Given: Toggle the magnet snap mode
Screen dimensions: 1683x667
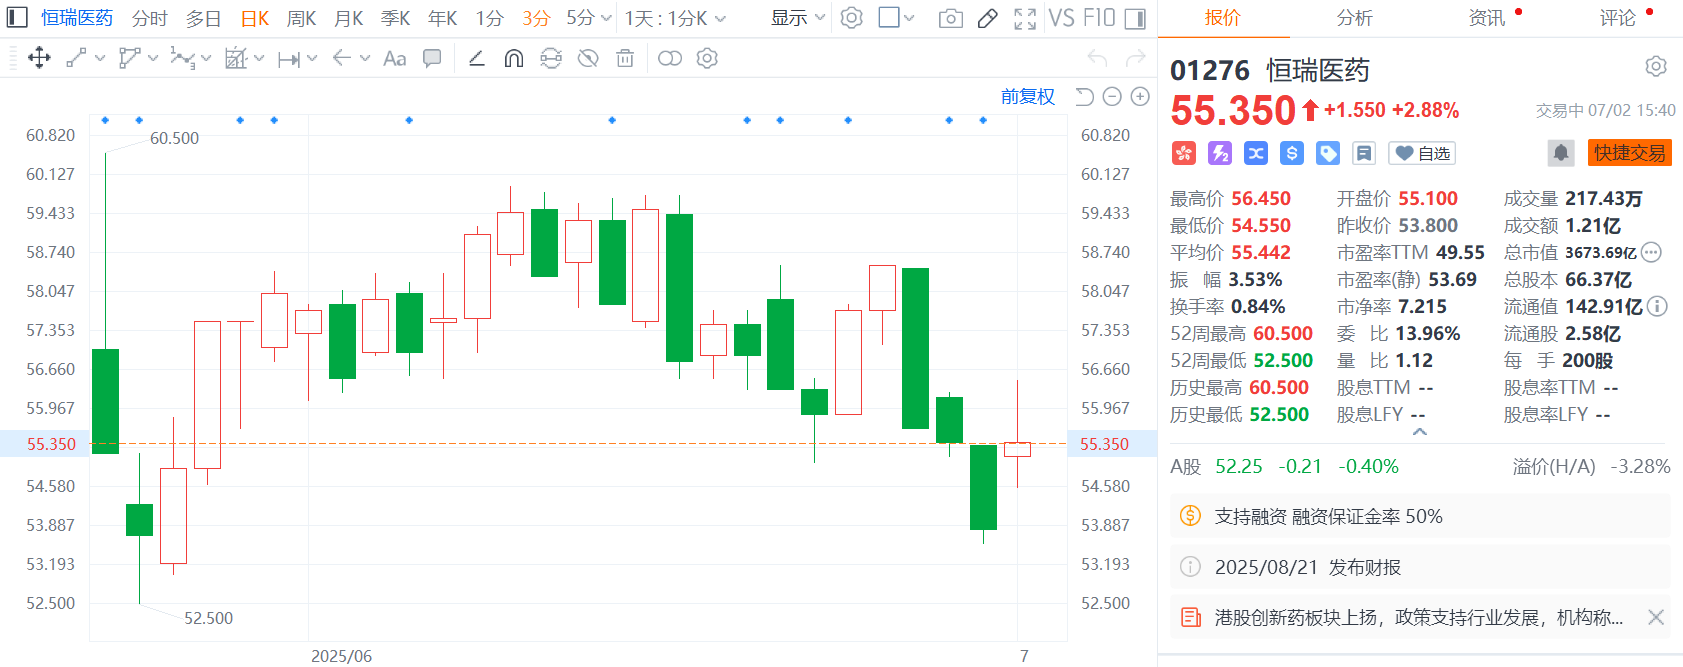Looking at the screenshot, I should point(514,58).
